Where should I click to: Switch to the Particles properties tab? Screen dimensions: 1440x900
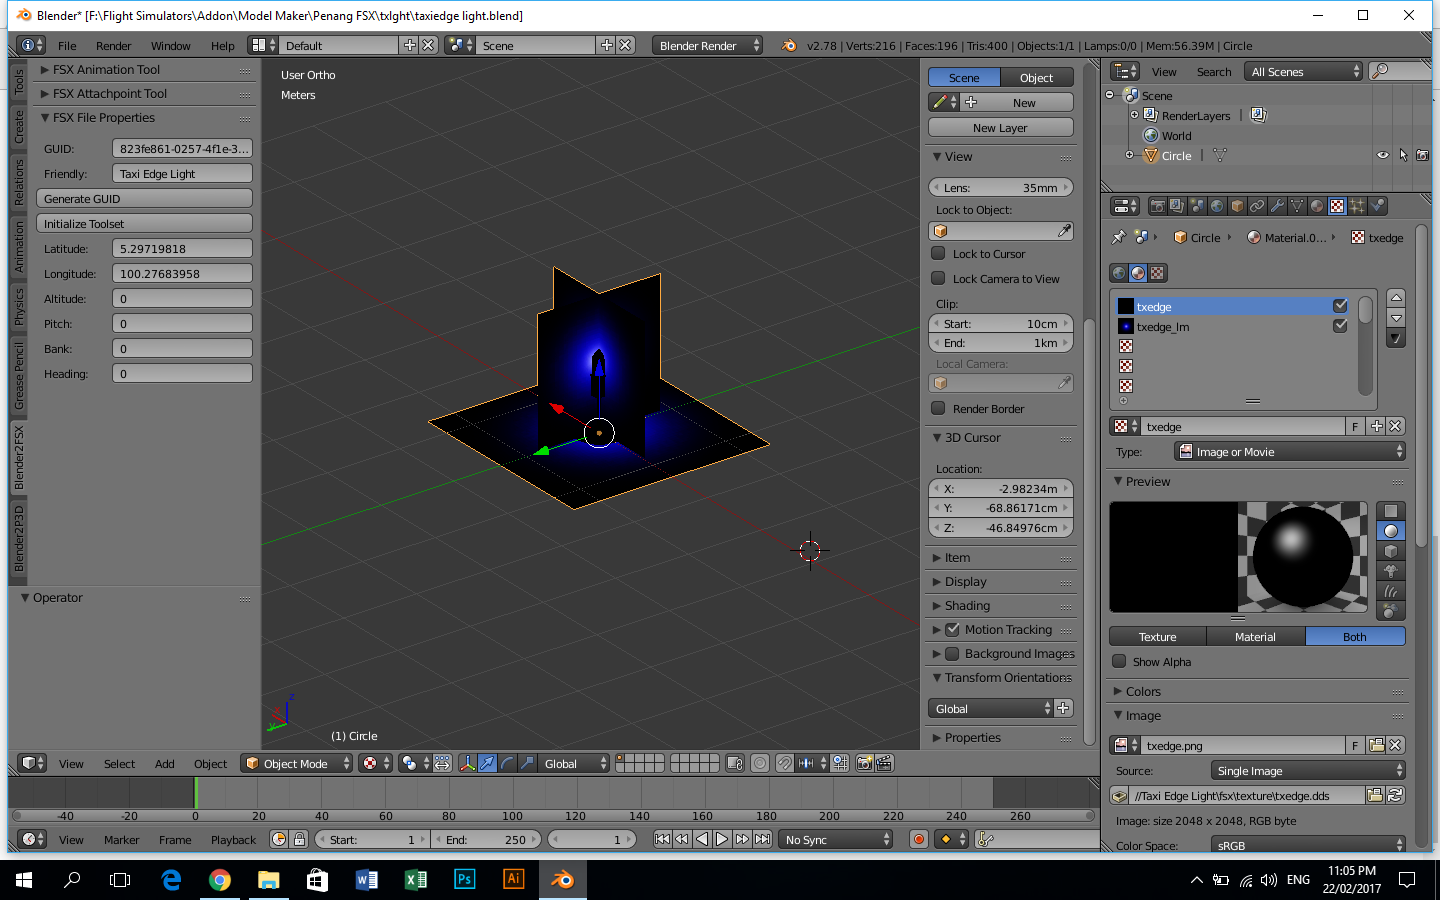[1357, 206]
